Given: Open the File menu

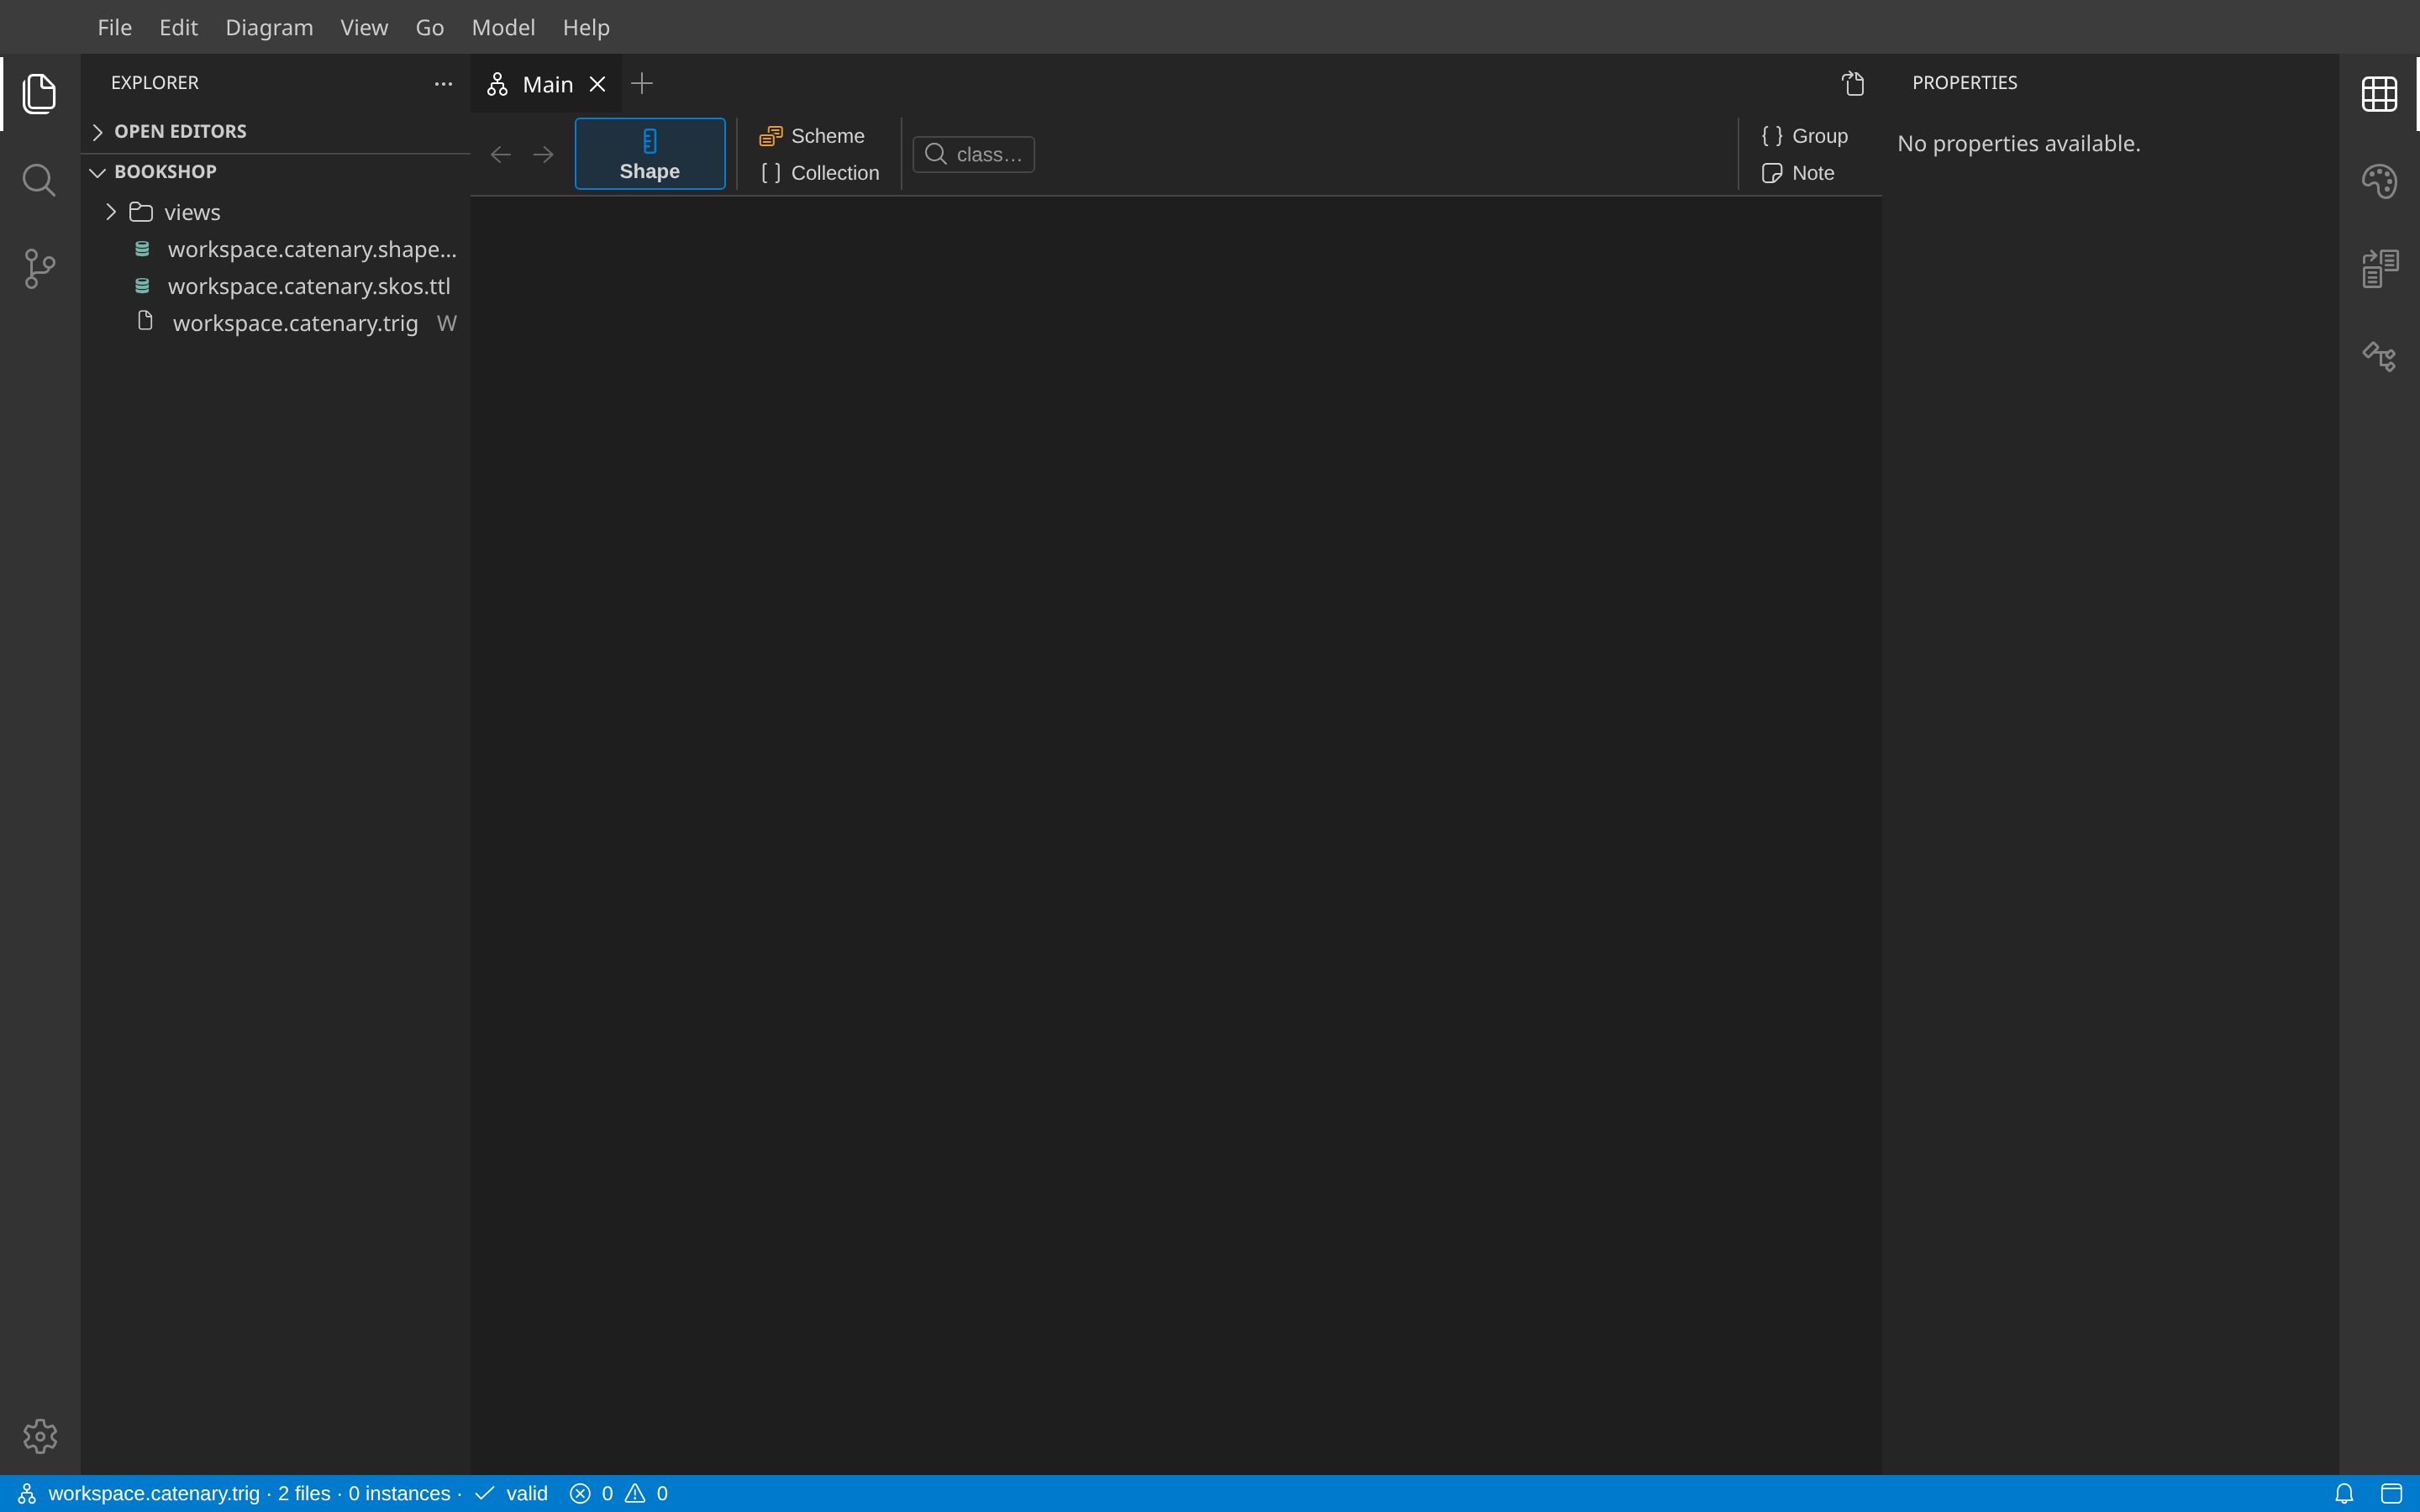Looking at the screenshot, I should [115, 28].
